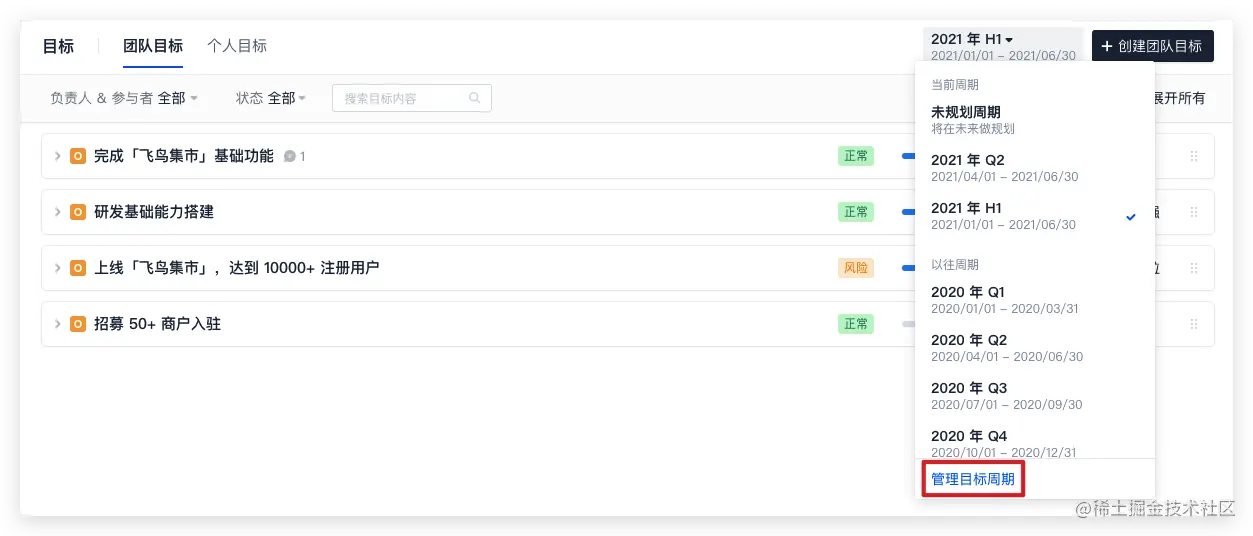This screenshot has width=1253, height=536.
Task: Click 正常 status tag on 完成「飞鸟集市」基础功能
Action: click(x=856, y=156)
